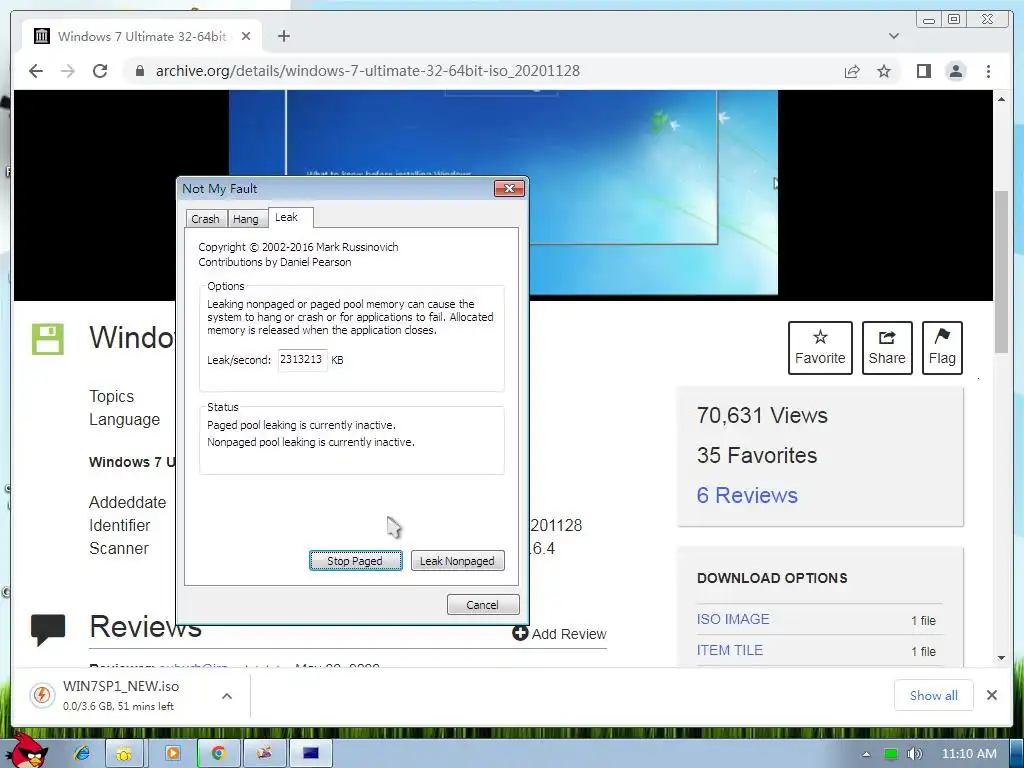Image resolution: width=1024 pixels, height=768 pixels.
Task: Reload the archive.org page
Action: (x=100, y=71)
